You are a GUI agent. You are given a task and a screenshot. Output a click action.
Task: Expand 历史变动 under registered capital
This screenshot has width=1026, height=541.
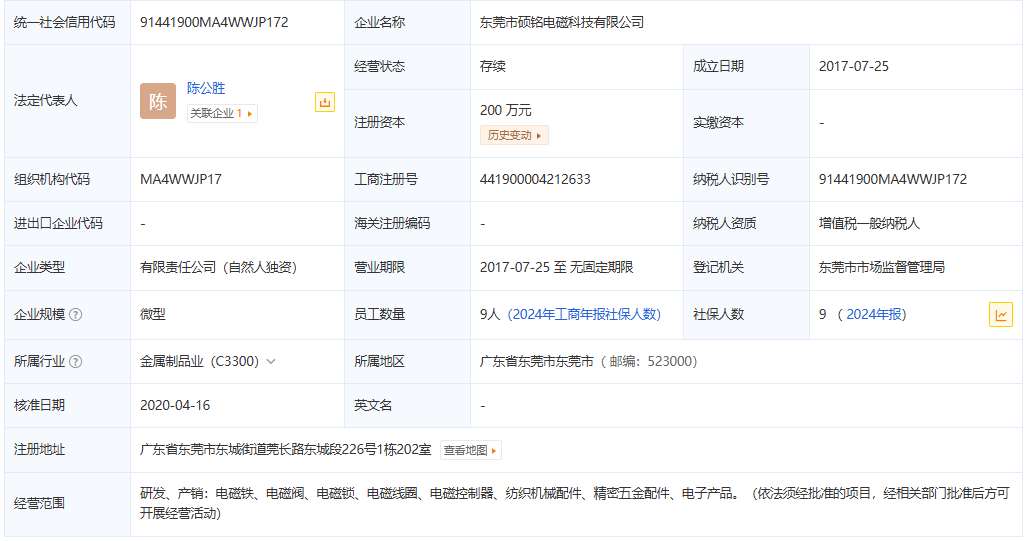click(x=514, y=135)
